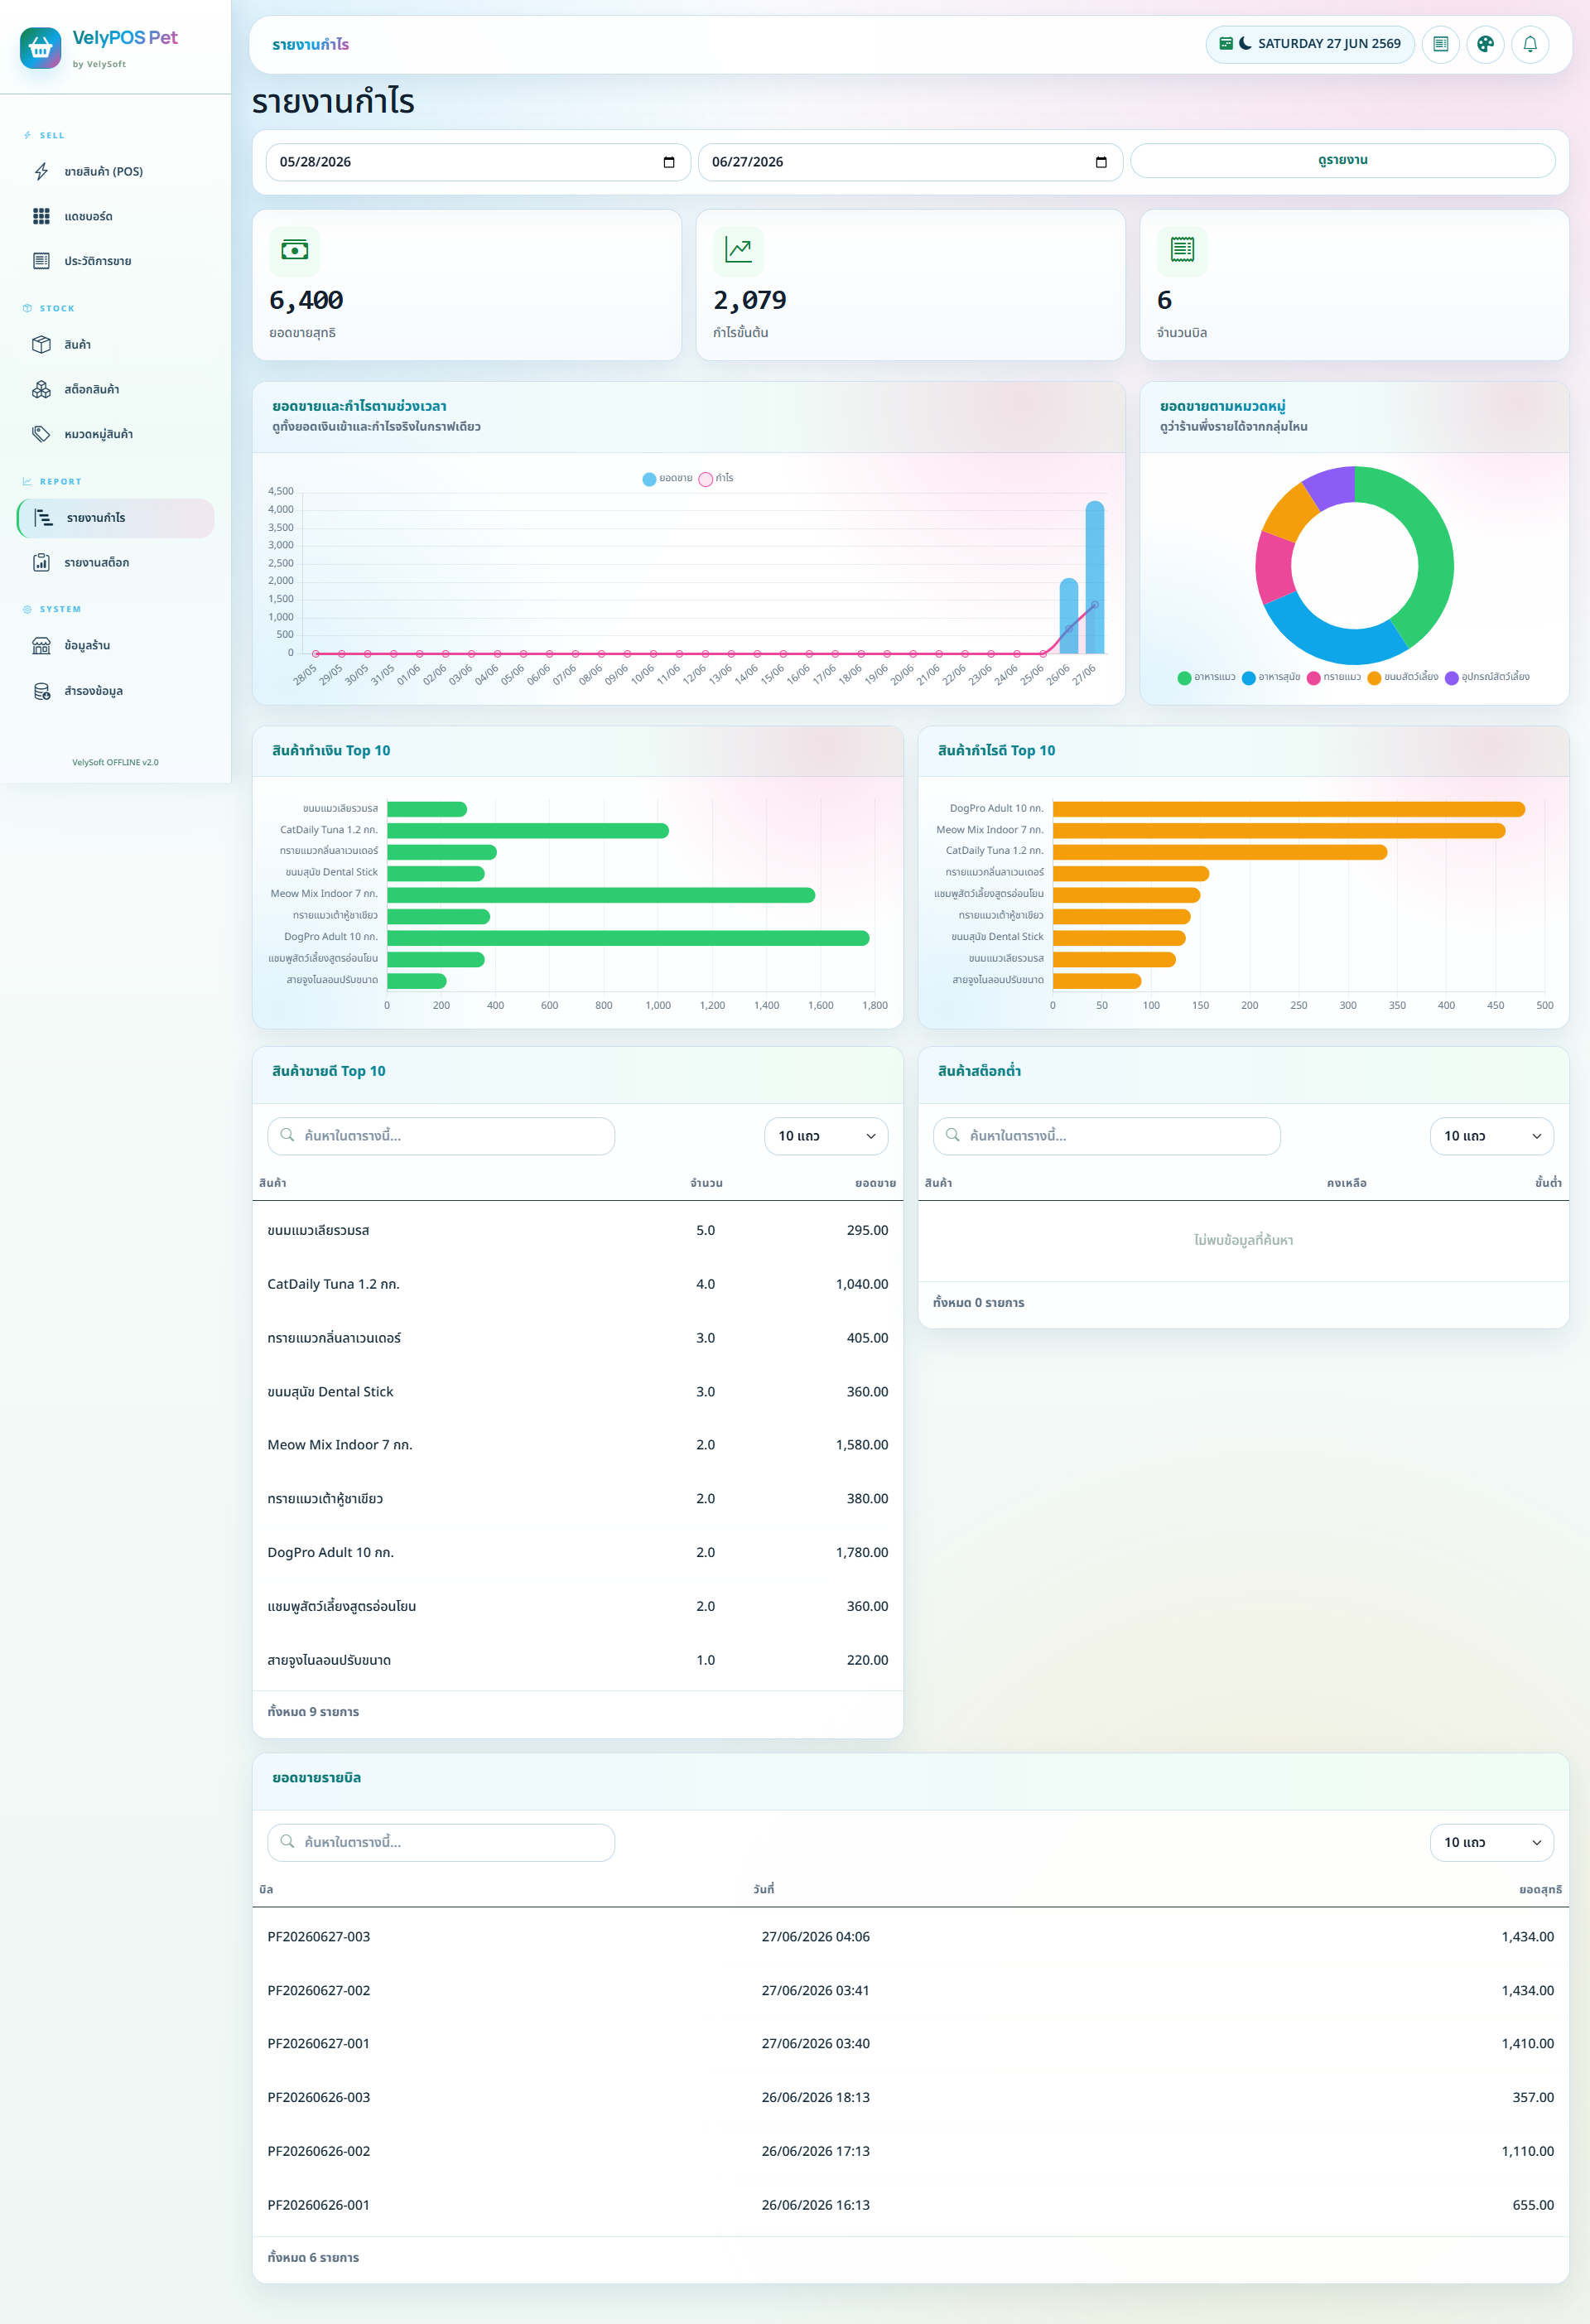Image resolution: width=1590 pixels, height=2324 pixels.
Task: Open the receipt list icon in header
Action: 1440,44
